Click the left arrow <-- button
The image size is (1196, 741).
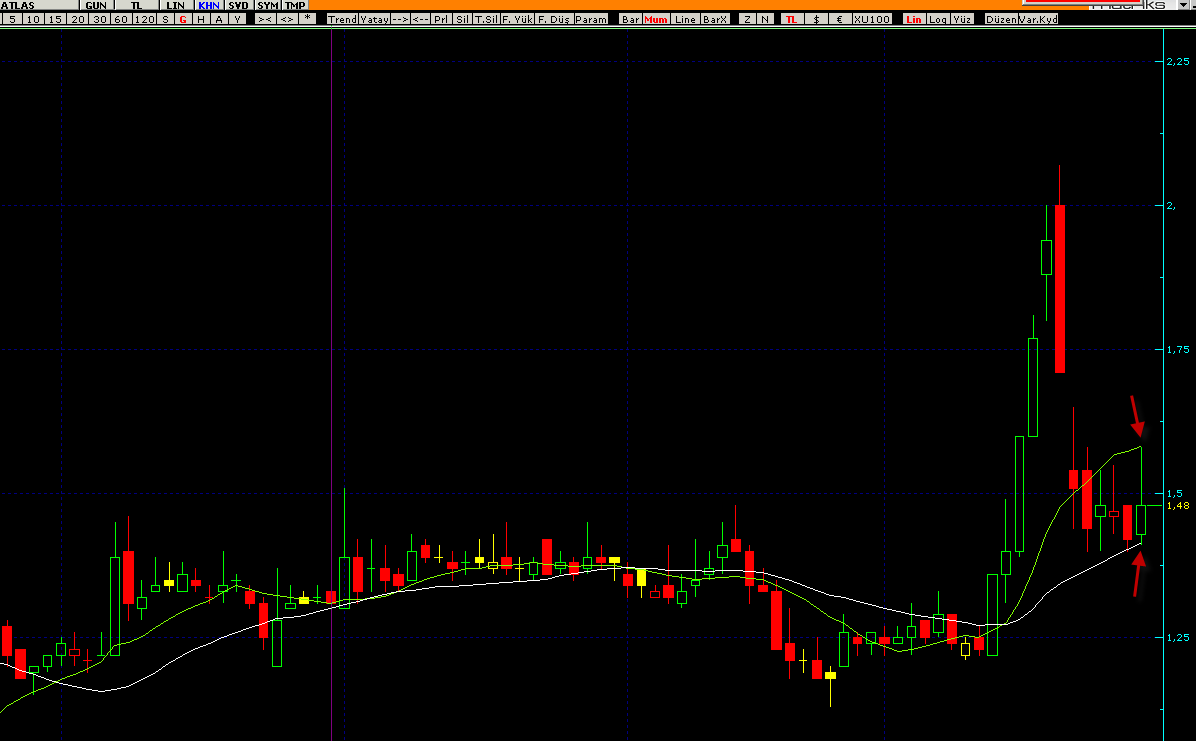tap(420, 19)
